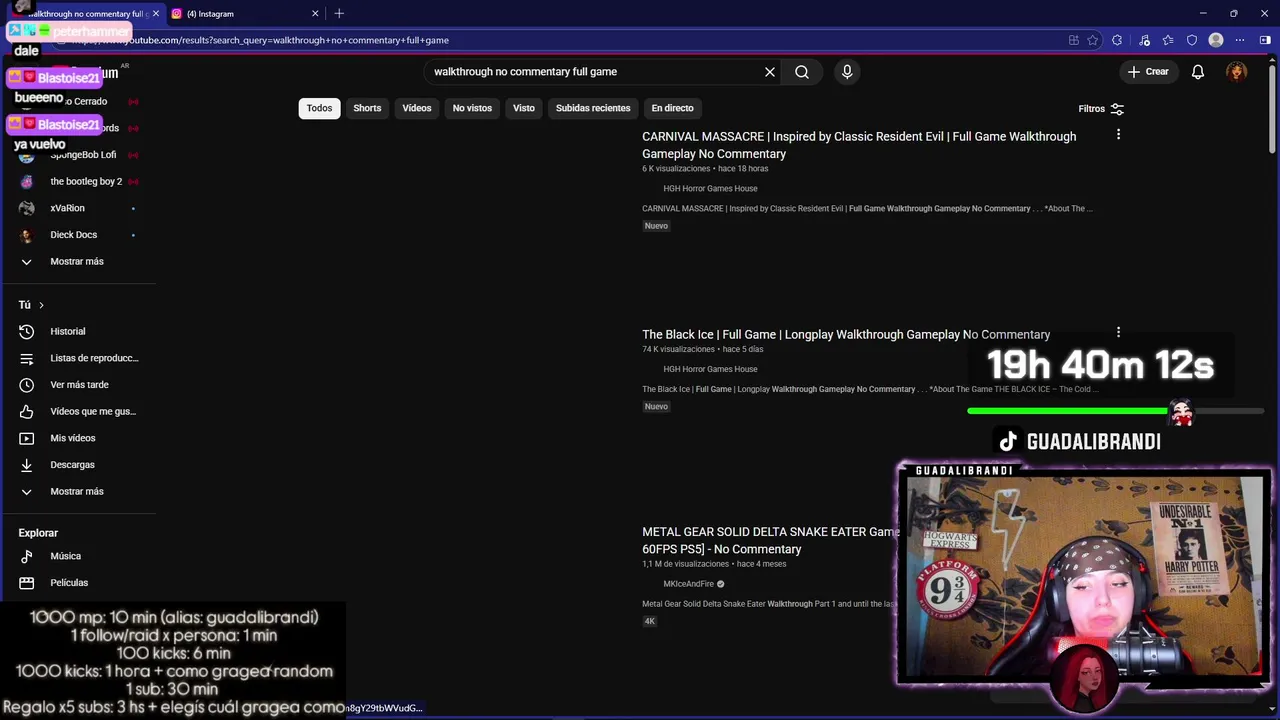This screenshot has height=720, width=1280.
Task: Select the En directo filter chip
Action: [672, 108]
